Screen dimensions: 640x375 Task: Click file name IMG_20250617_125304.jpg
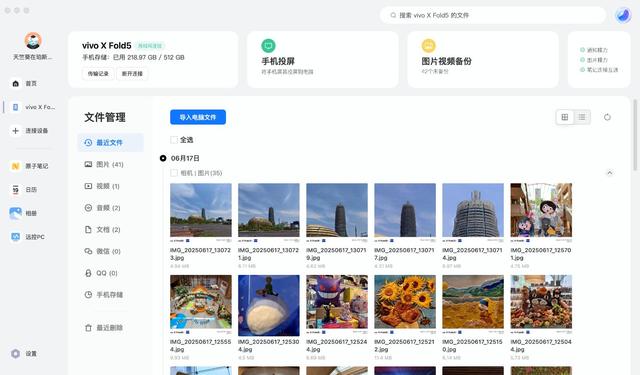click(269, 346)
